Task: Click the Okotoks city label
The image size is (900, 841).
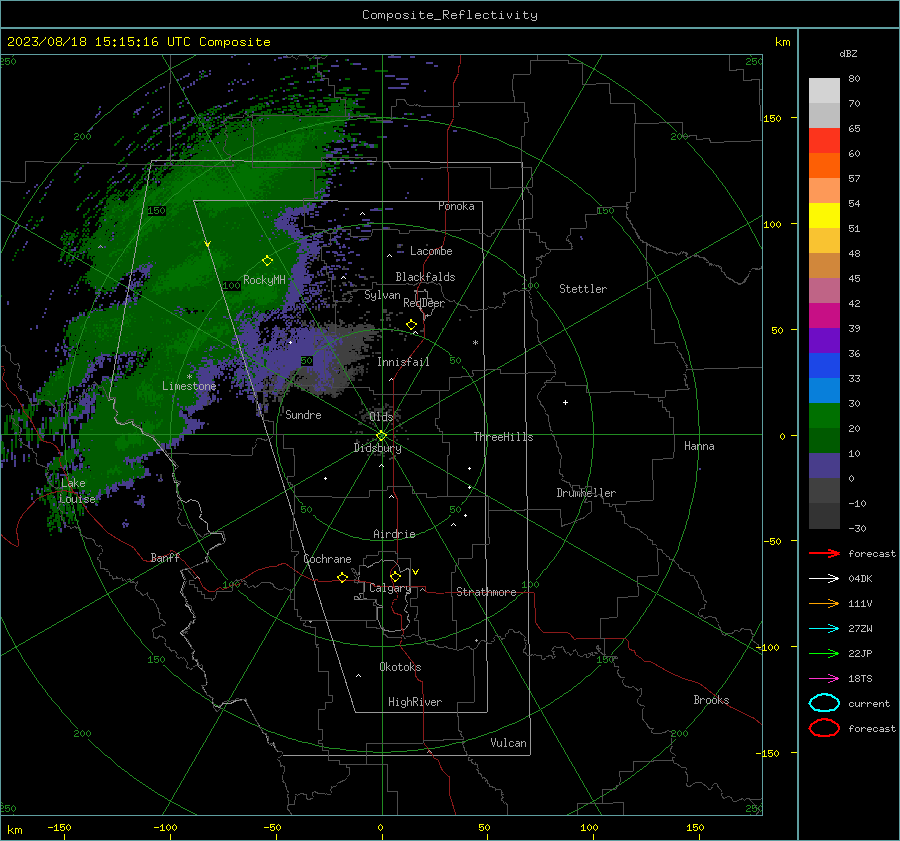Action: pyautogui.click(x=400, y=667)
